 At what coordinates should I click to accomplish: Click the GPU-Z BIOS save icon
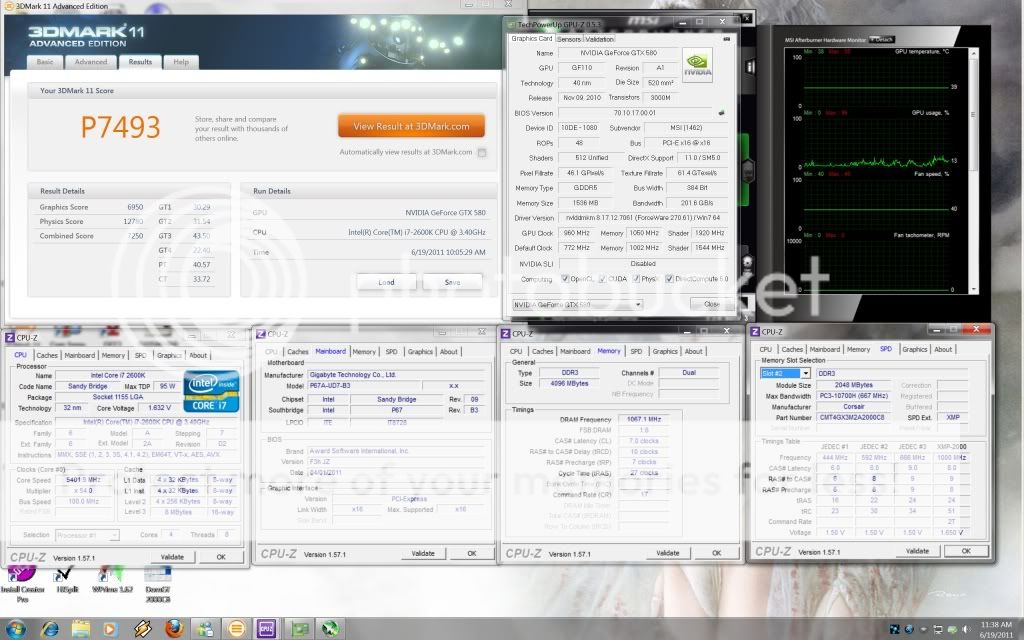tap(722, 114)
